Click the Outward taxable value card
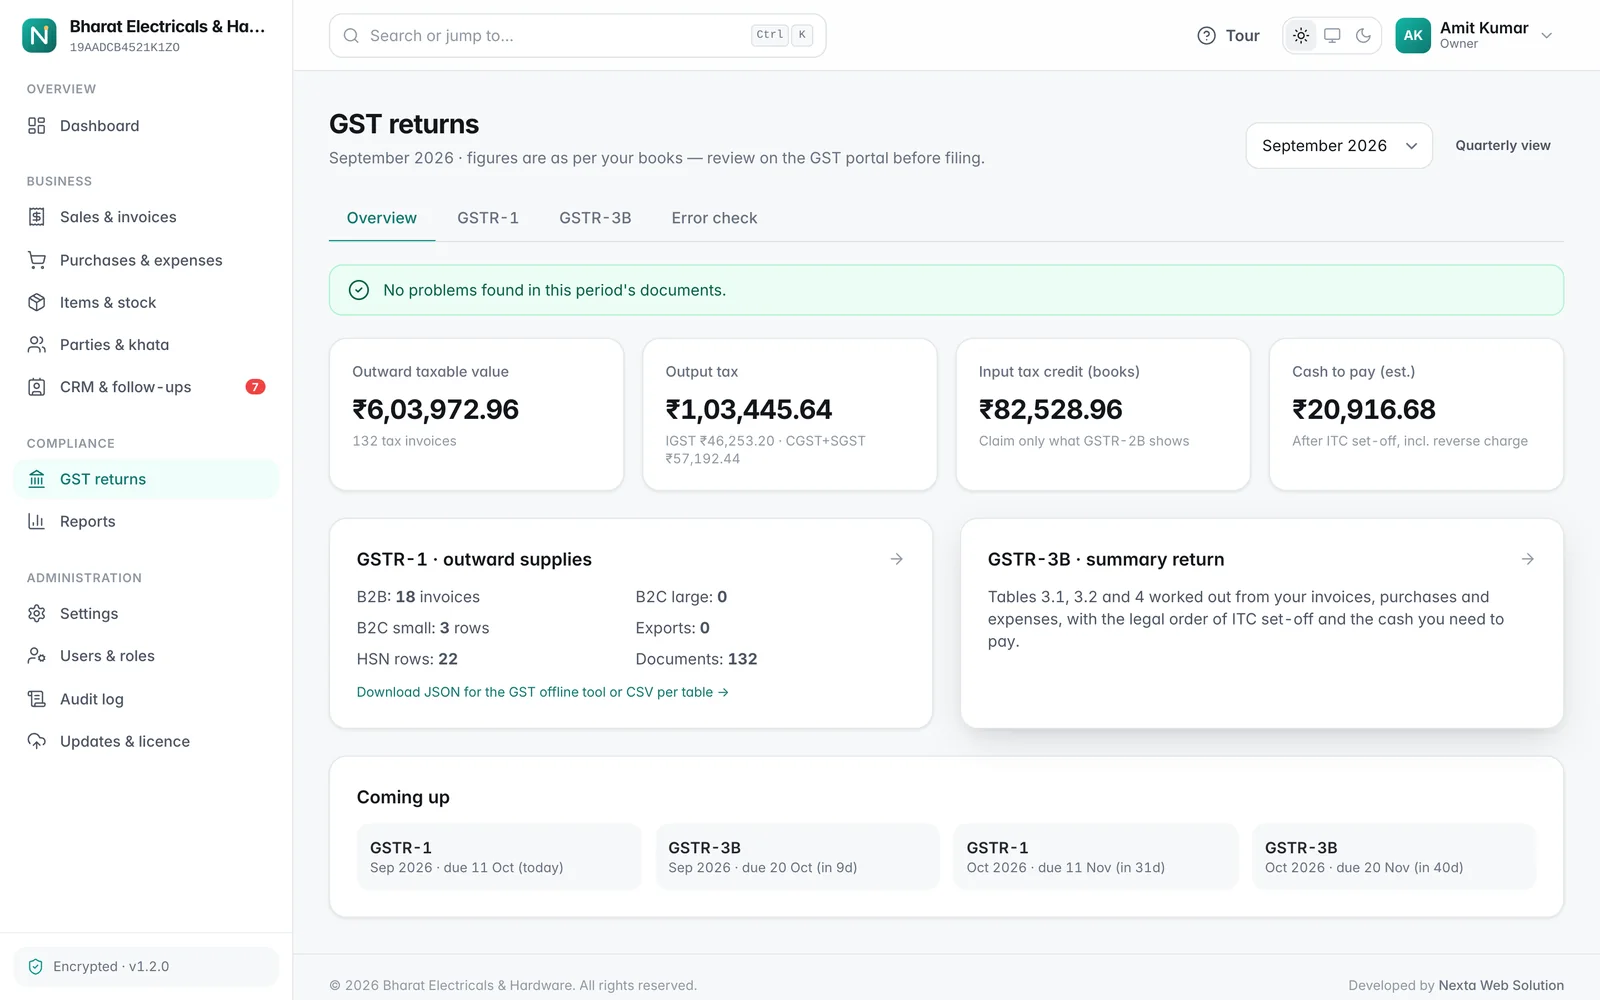Viewport: 1600px width, 1000px height. tap(476, 414)
